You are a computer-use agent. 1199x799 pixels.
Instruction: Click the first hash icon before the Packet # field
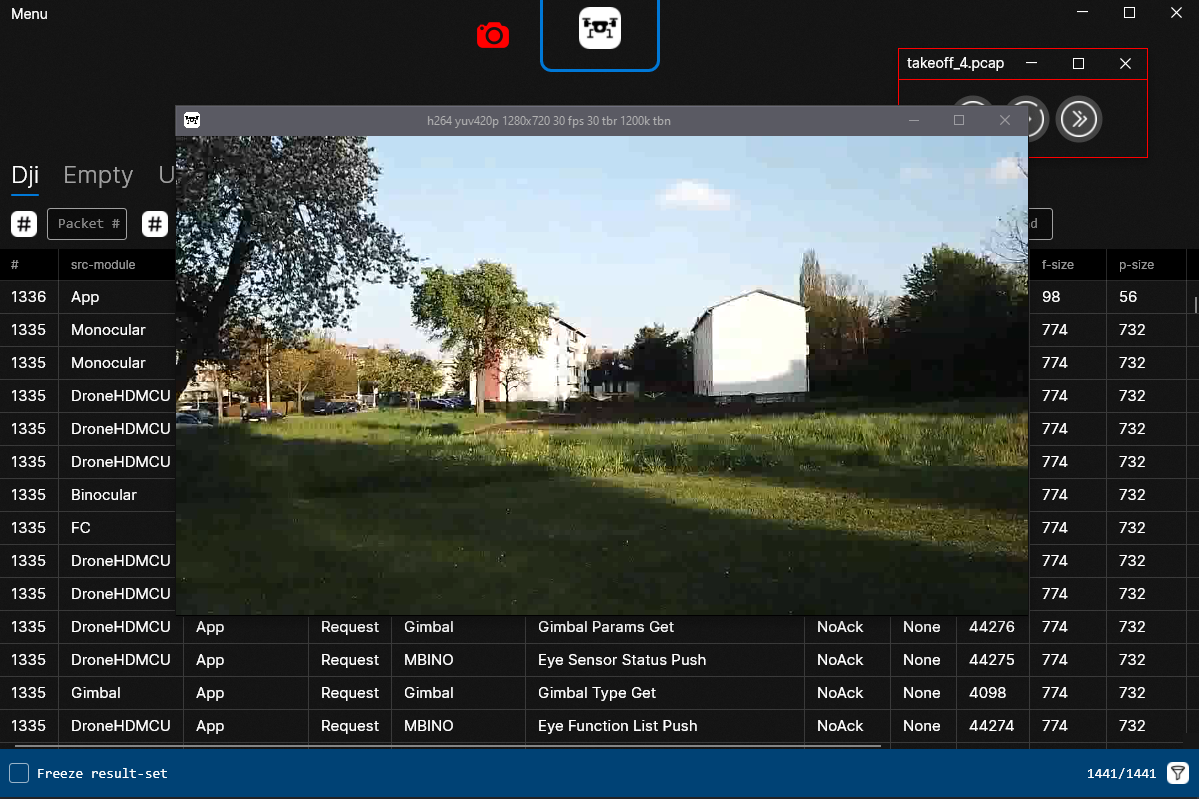pos(24,224)
